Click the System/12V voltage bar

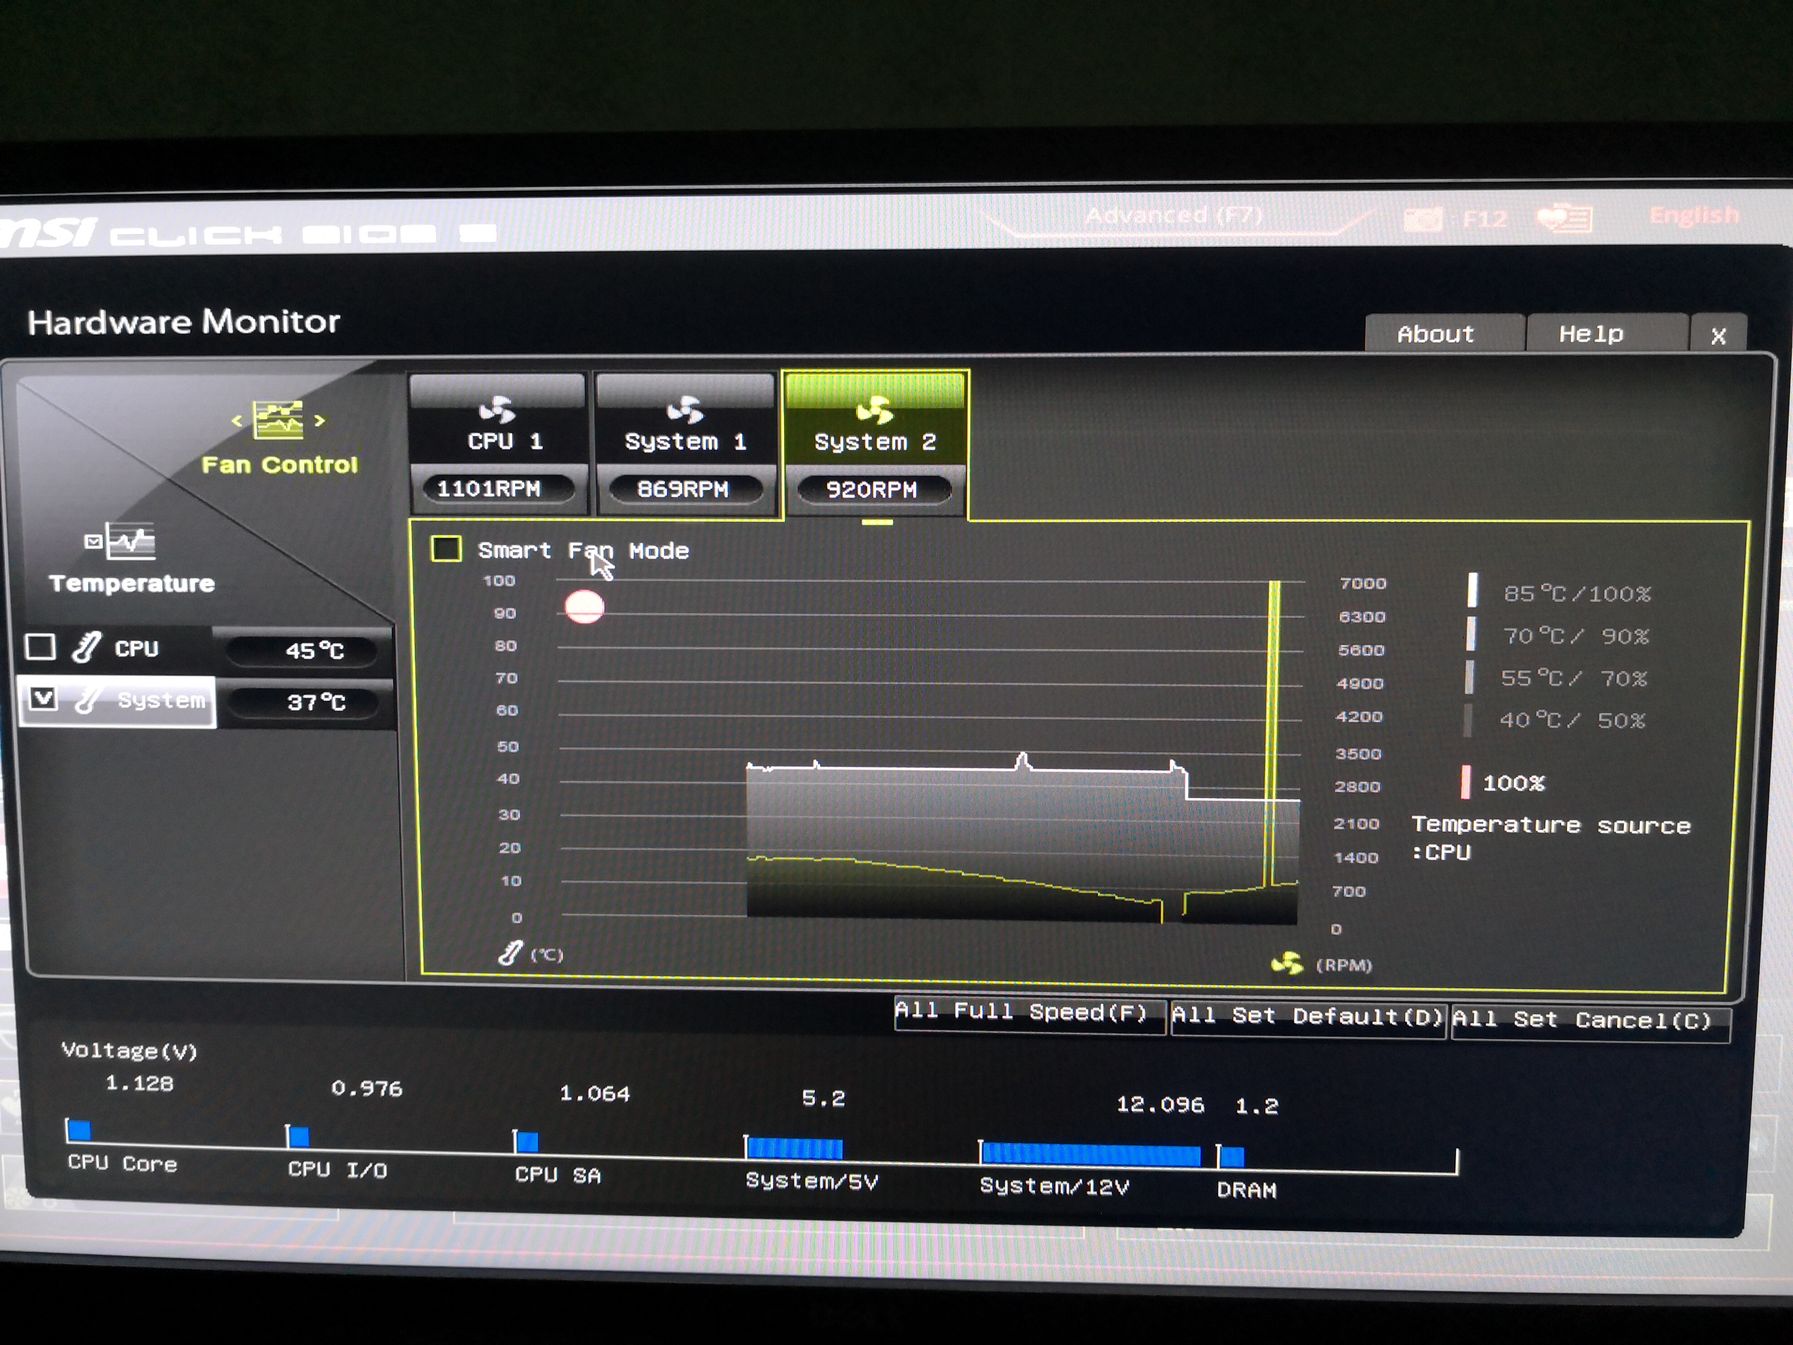click(1090, 1154)
